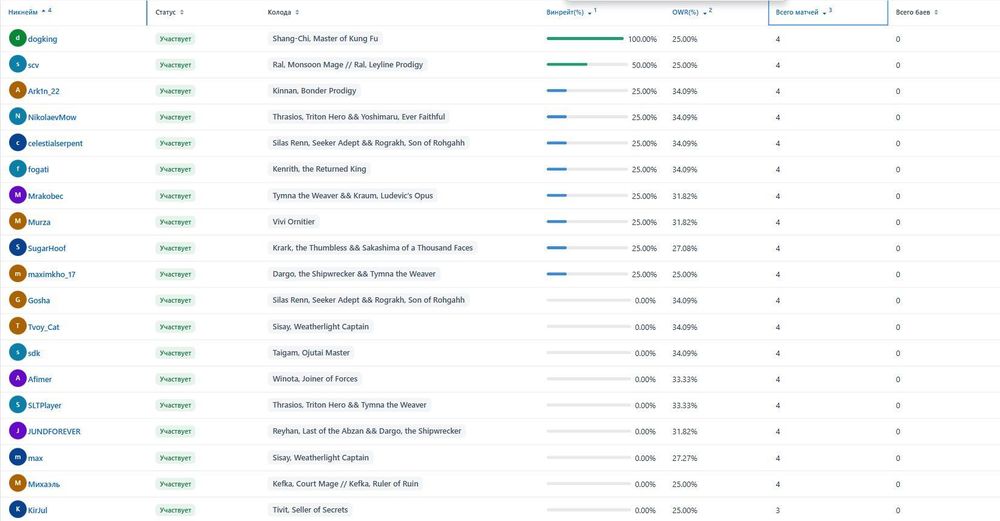1000x521 pixels.
Task: Click the scv player avatar
Action: tap(17, 64)
